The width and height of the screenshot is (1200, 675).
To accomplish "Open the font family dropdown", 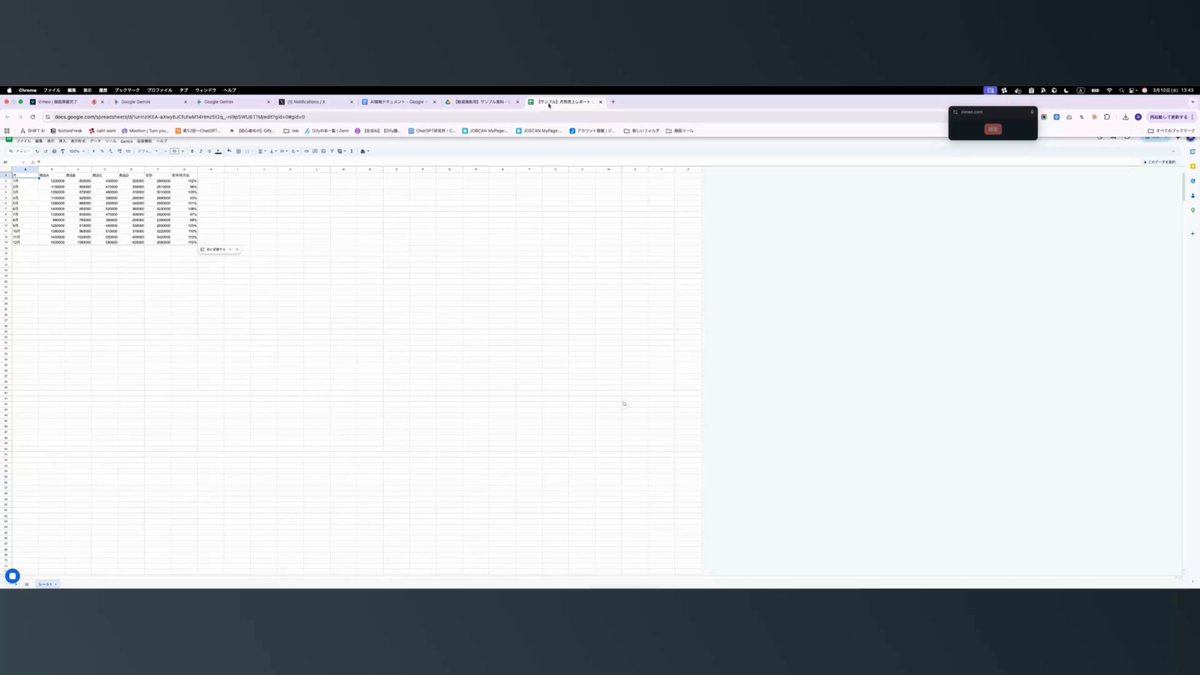I will pyautogui.click(x=146, y=151).
